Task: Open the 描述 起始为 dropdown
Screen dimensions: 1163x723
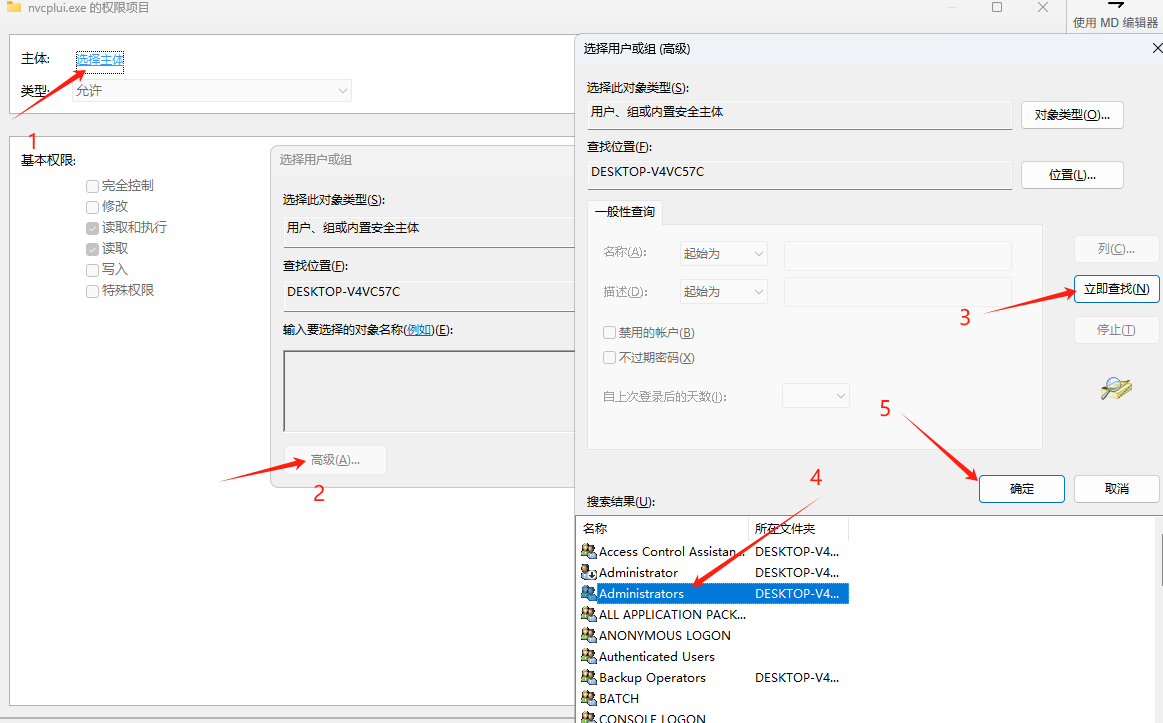Action: coord(723,291)
